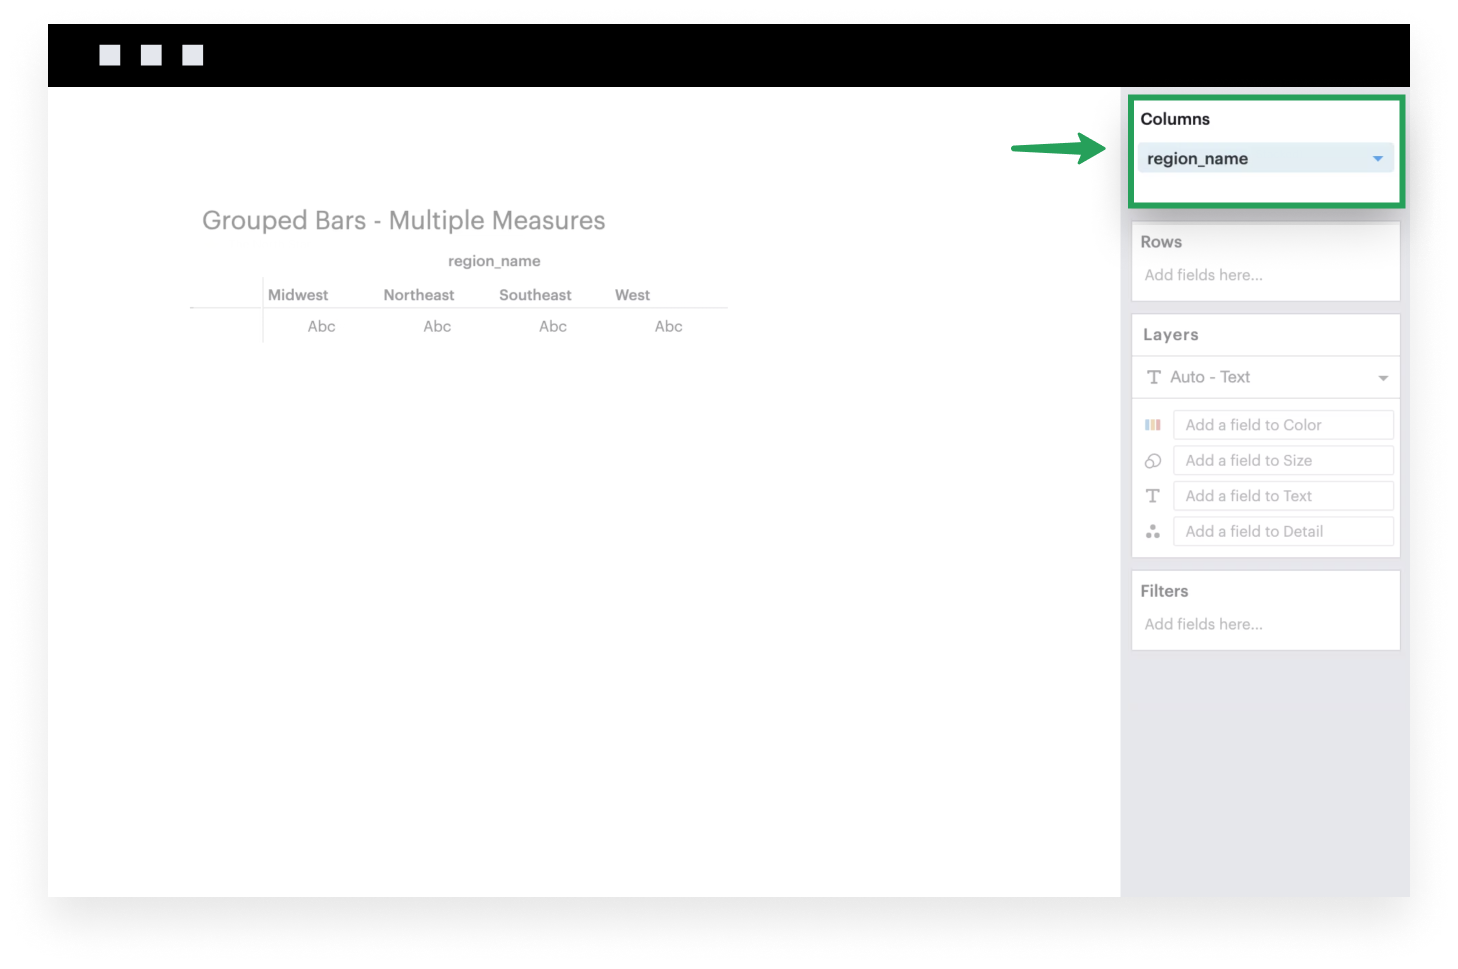
Task: Select the Midwest column header
Action: click(298, 294)
